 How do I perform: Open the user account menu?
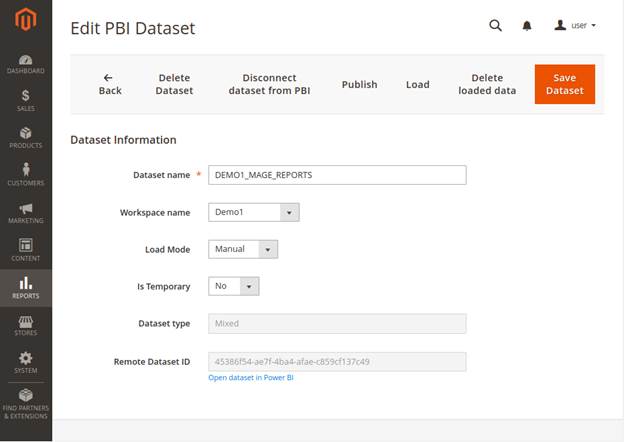575,25
